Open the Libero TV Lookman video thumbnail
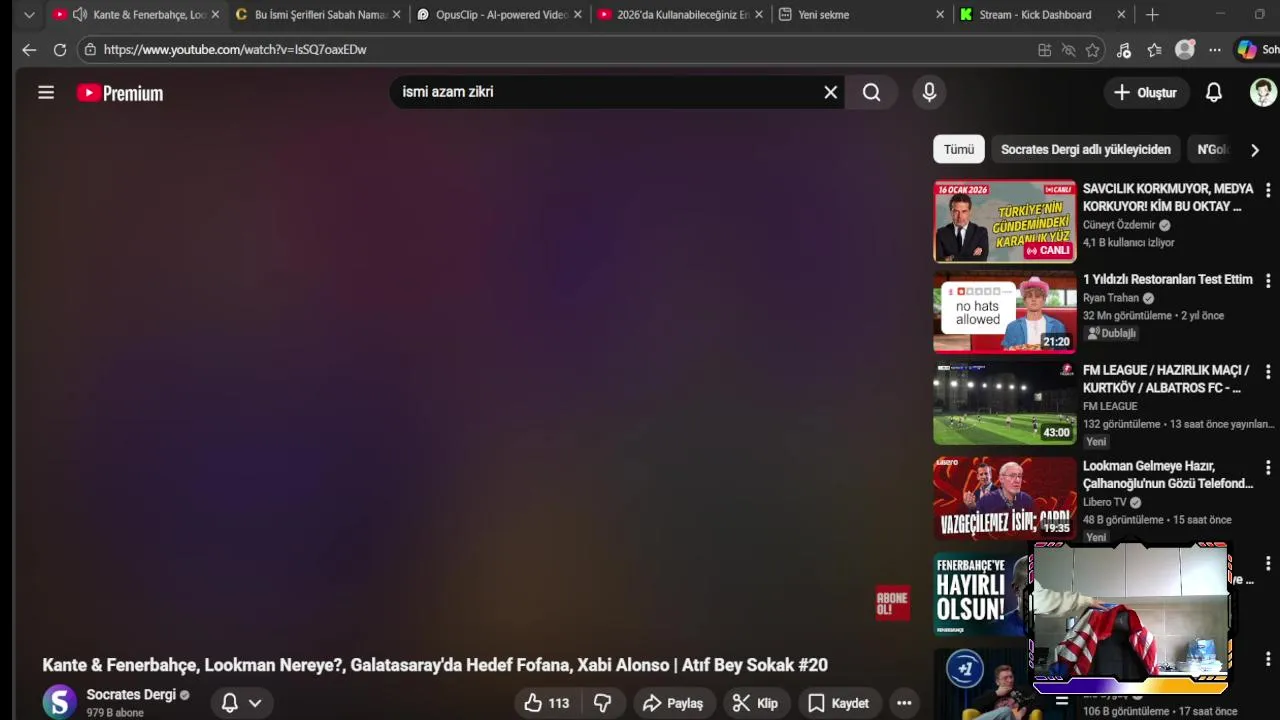Image resolution: width=1280 pixels, height=720 pixels. pos(1004,497)
